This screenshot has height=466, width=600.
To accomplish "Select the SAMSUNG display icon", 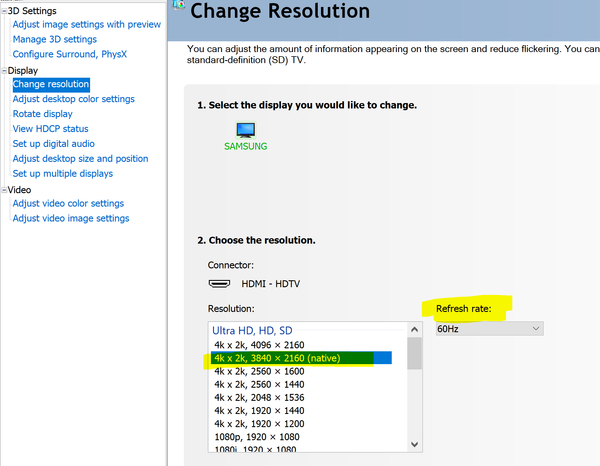I will coord(245,130).
